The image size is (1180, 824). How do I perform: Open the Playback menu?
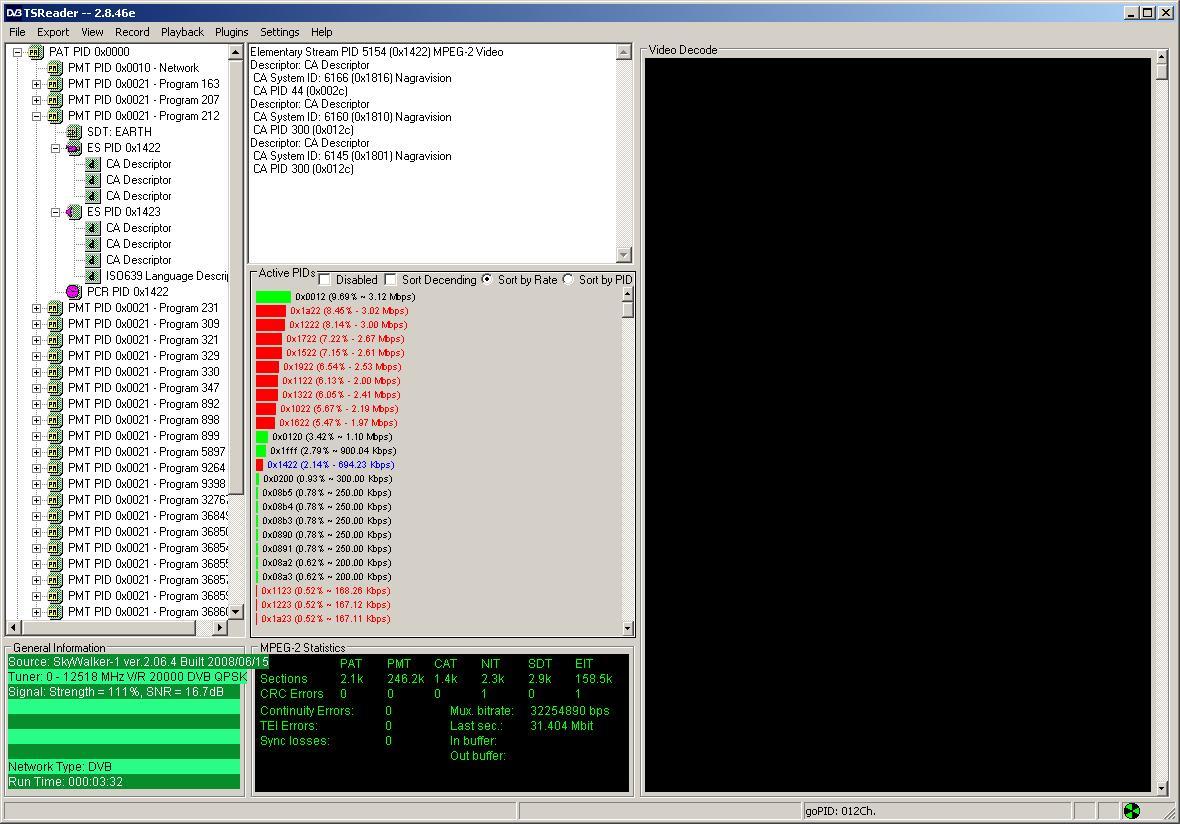pyautogui.click(x=182, y=32)
